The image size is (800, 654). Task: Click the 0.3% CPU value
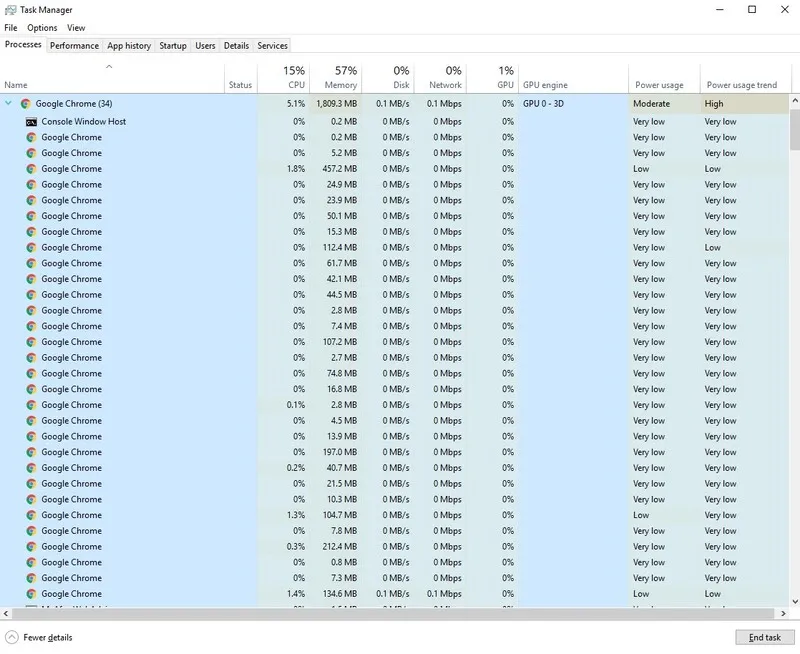[x=296, y=546]
